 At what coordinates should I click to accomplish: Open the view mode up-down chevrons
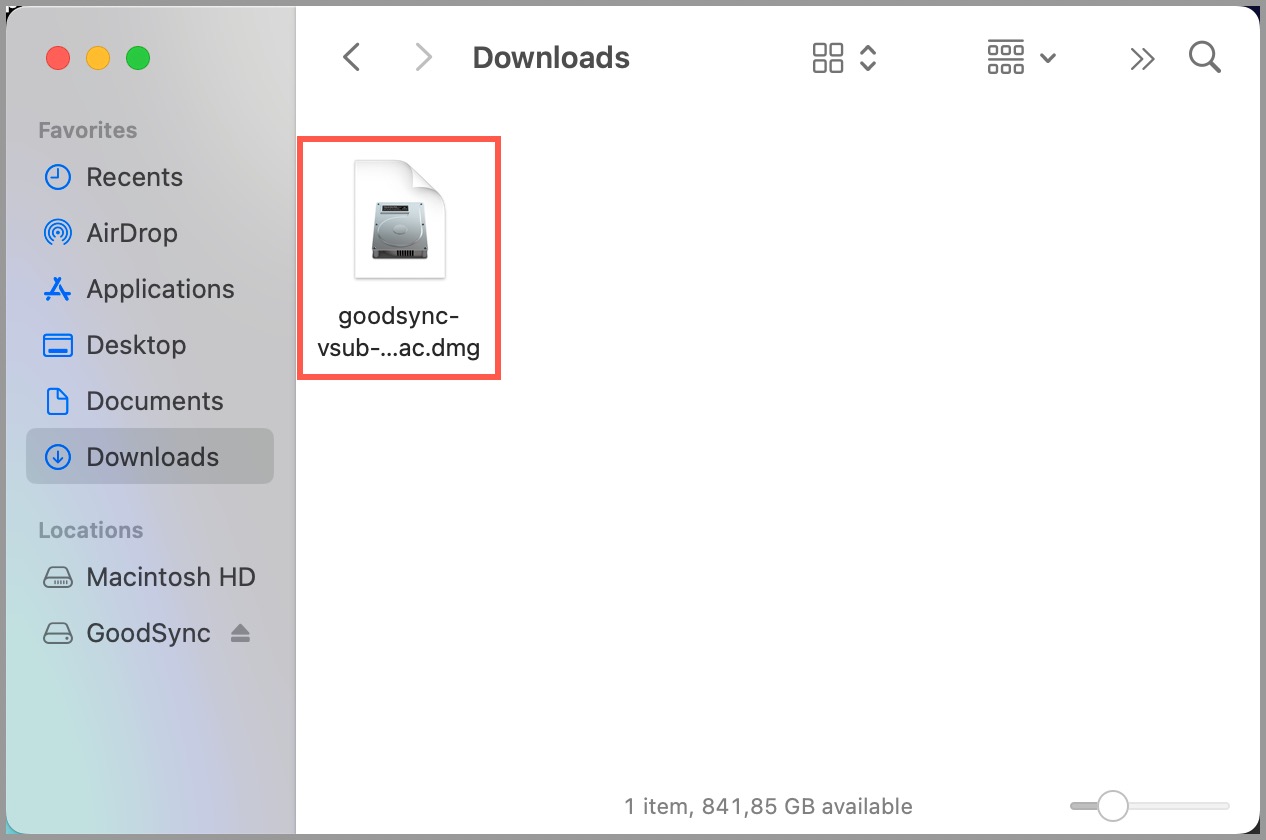(868, 57)
